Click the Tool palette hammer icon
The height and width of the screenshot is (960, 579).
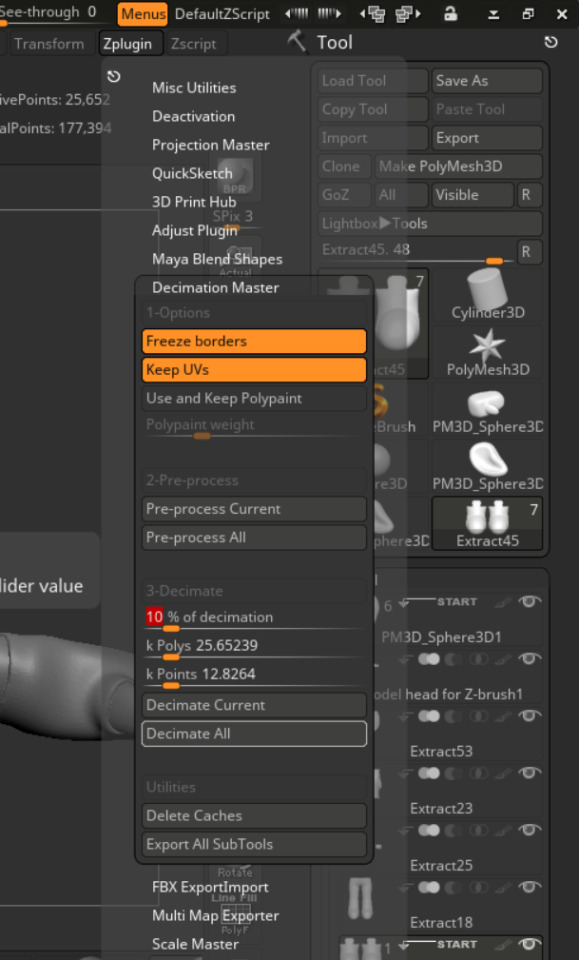click(x=297, y=42)
